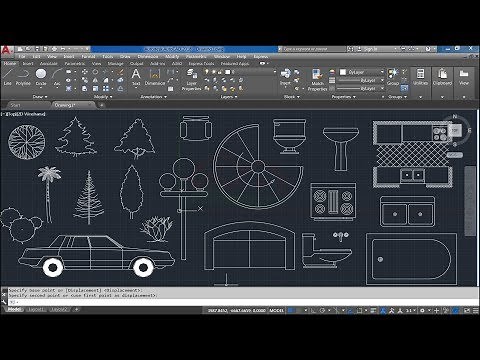Toggle layer lock icon in Layers panel
The height and width of the screenshot is (360, 480).
pos(220,72)
